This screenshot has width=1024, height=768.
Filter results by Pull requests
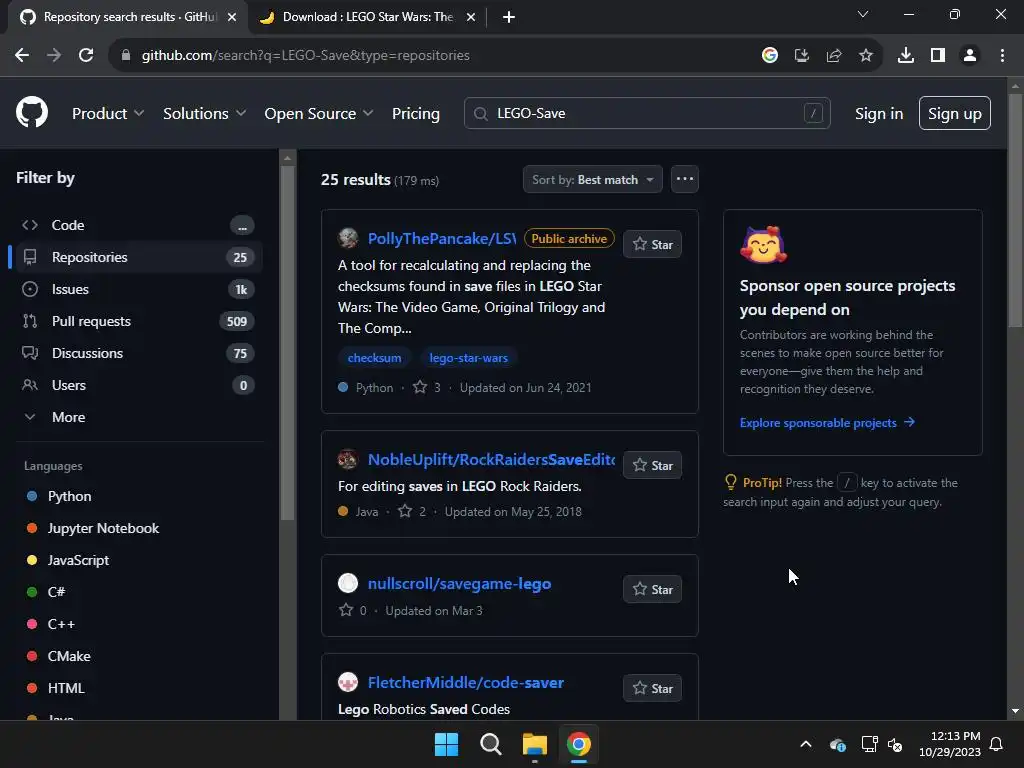137,321
